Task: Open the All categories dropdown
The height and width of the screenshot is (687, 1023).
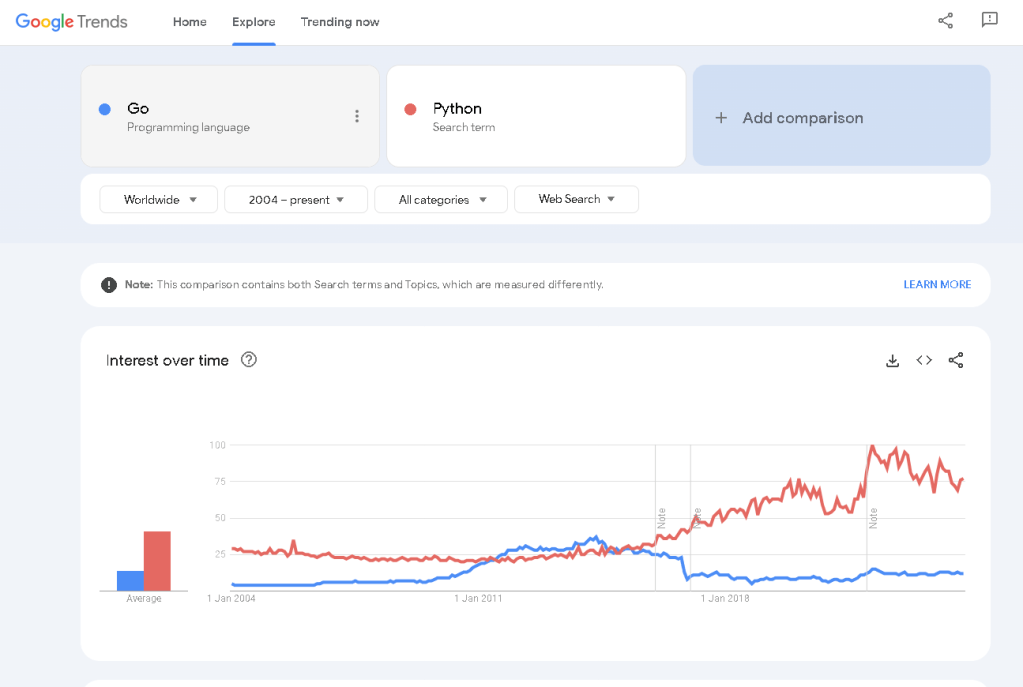Action: coord(441,200)
